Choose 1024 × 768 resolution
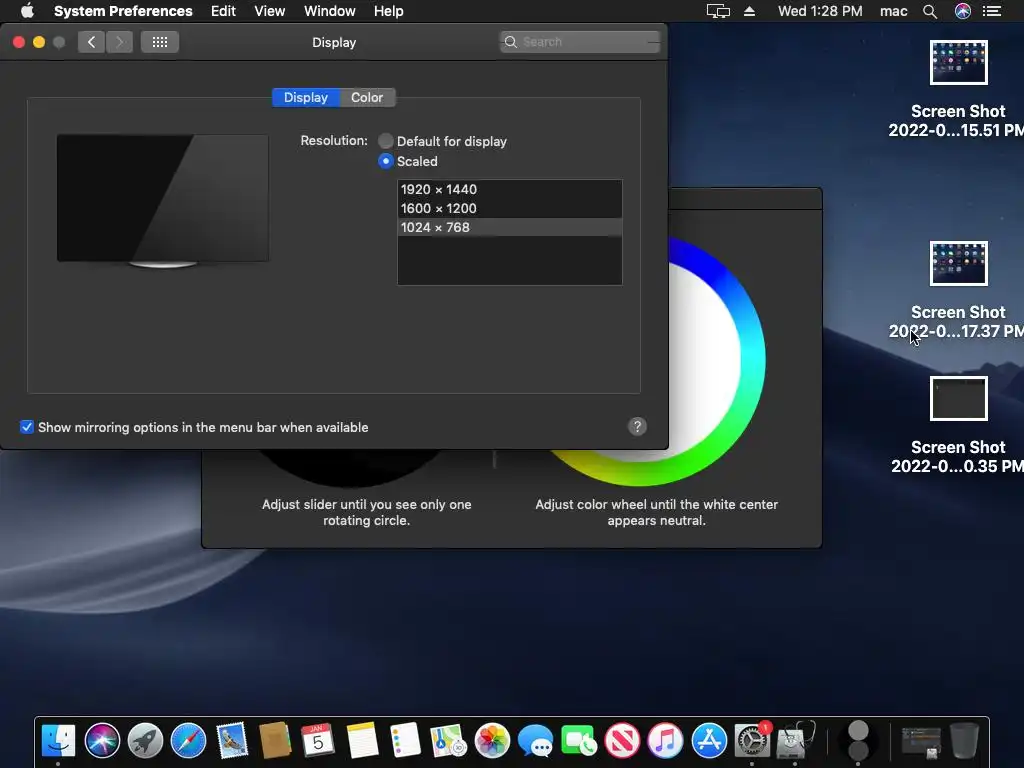1024x768 pixels. click(x=509, y=227)
